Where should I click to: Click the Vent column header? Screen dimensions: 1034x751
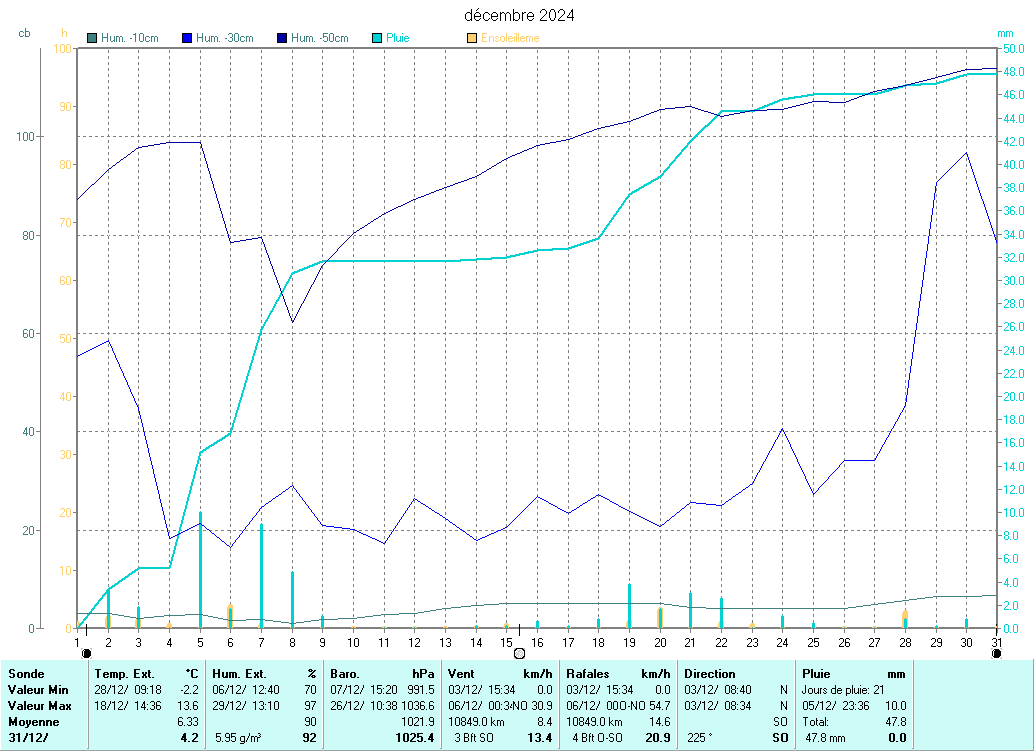(465, 674)
